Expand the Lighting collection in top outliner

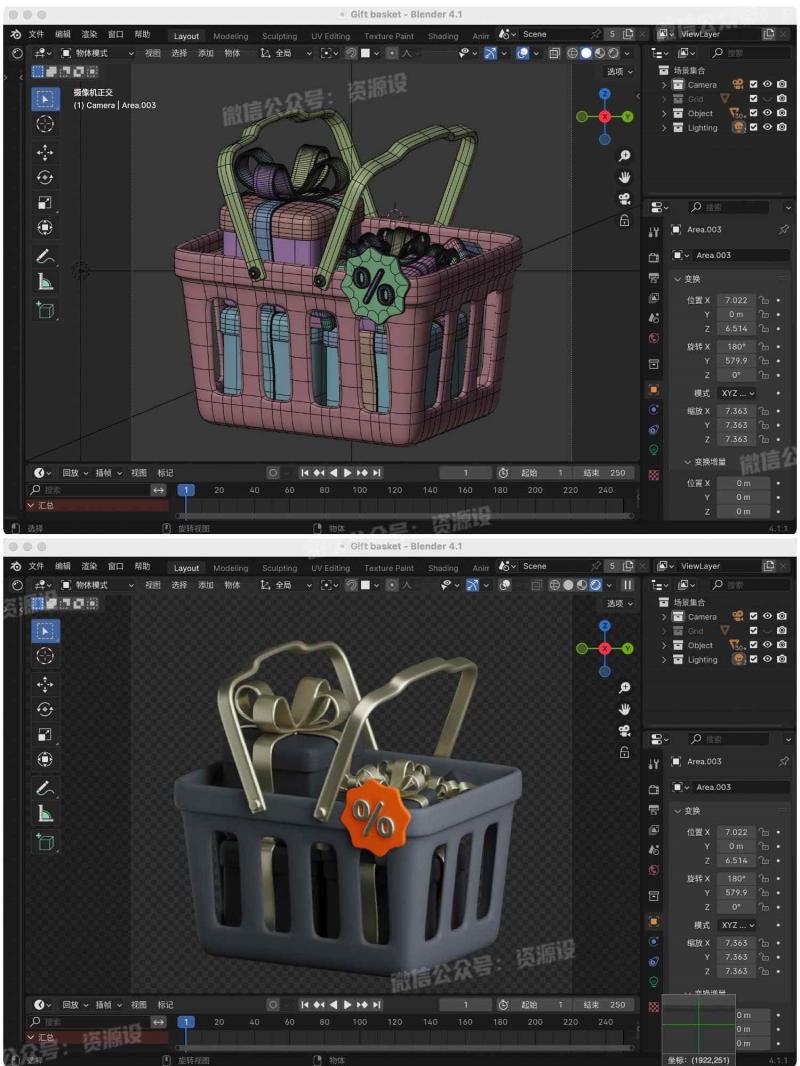(x=664, y=128)
